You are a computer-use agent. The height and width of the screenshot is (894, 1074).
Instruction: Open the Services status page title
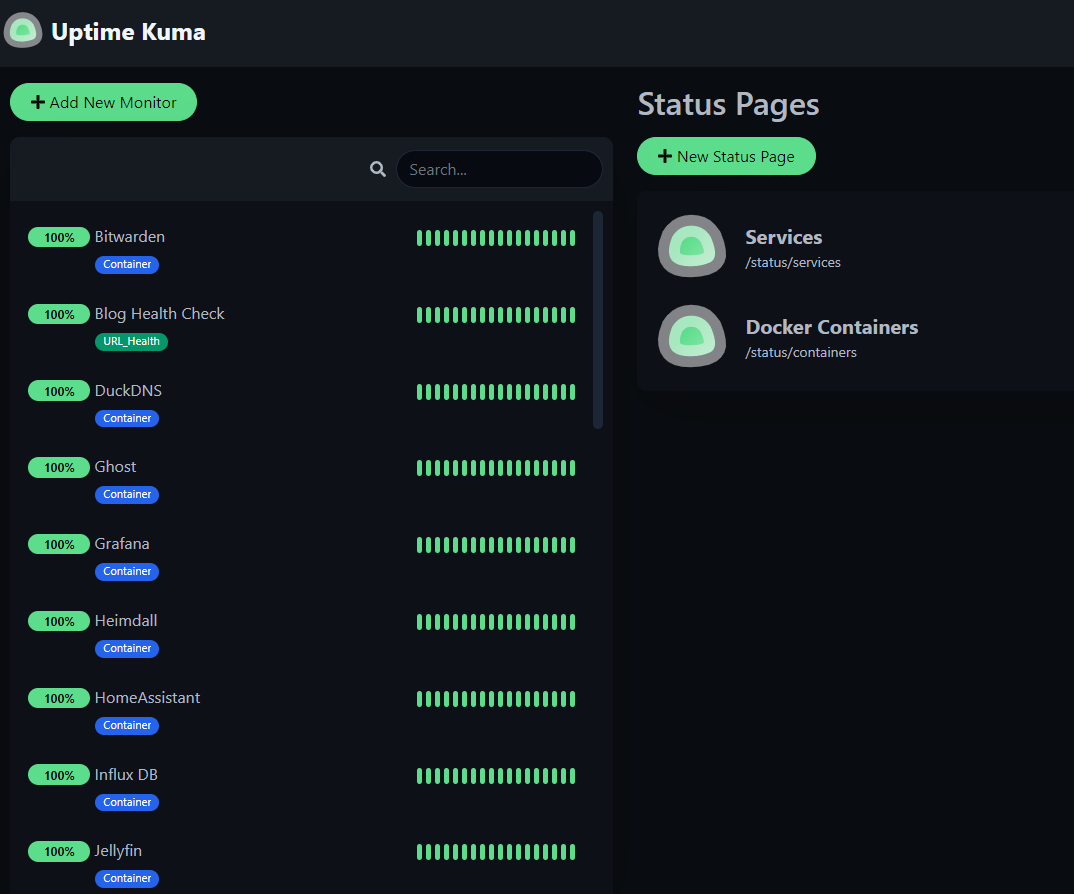[x=784, y=237]
